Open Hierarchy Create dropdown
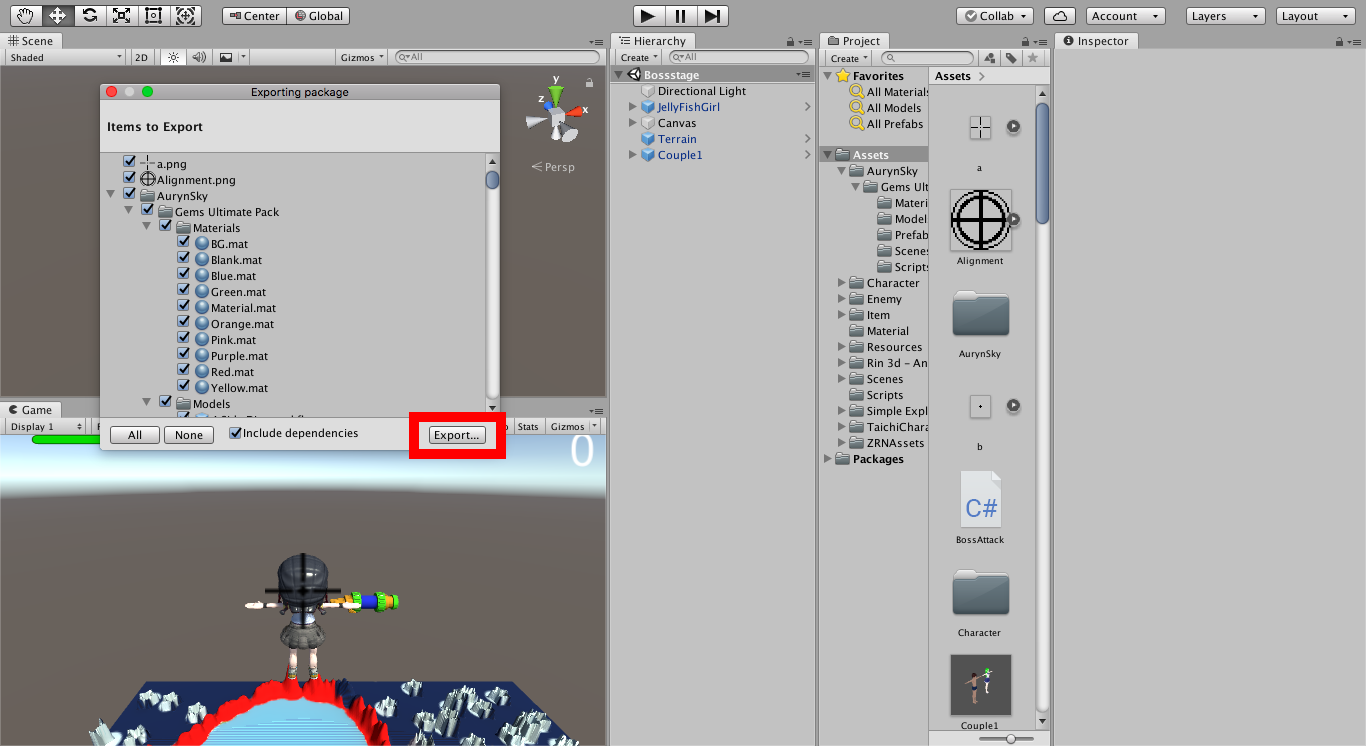This screenshot has height=746, width=1366. pyautogui.click(x=639, y=58)
